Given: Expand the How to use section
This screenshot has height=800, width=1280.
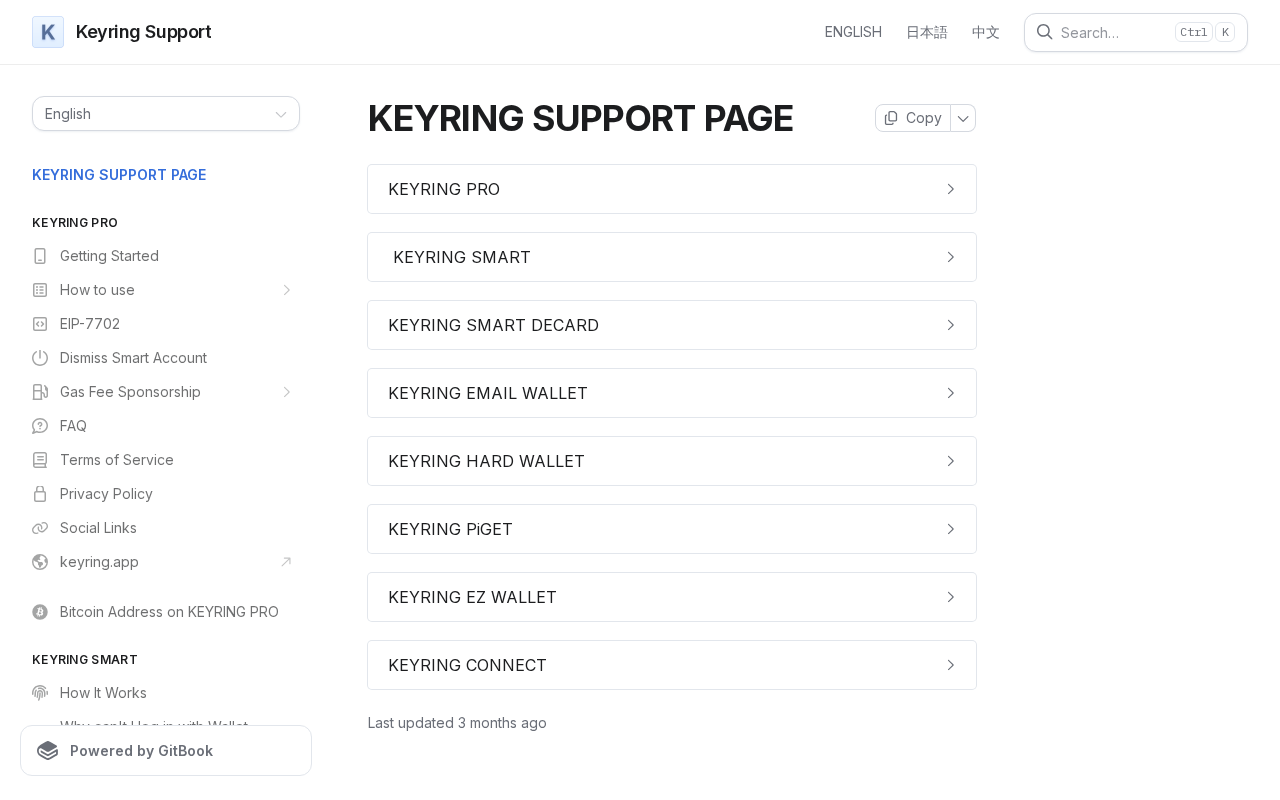Looking at the screenshot, I should (x=286, y=290).
